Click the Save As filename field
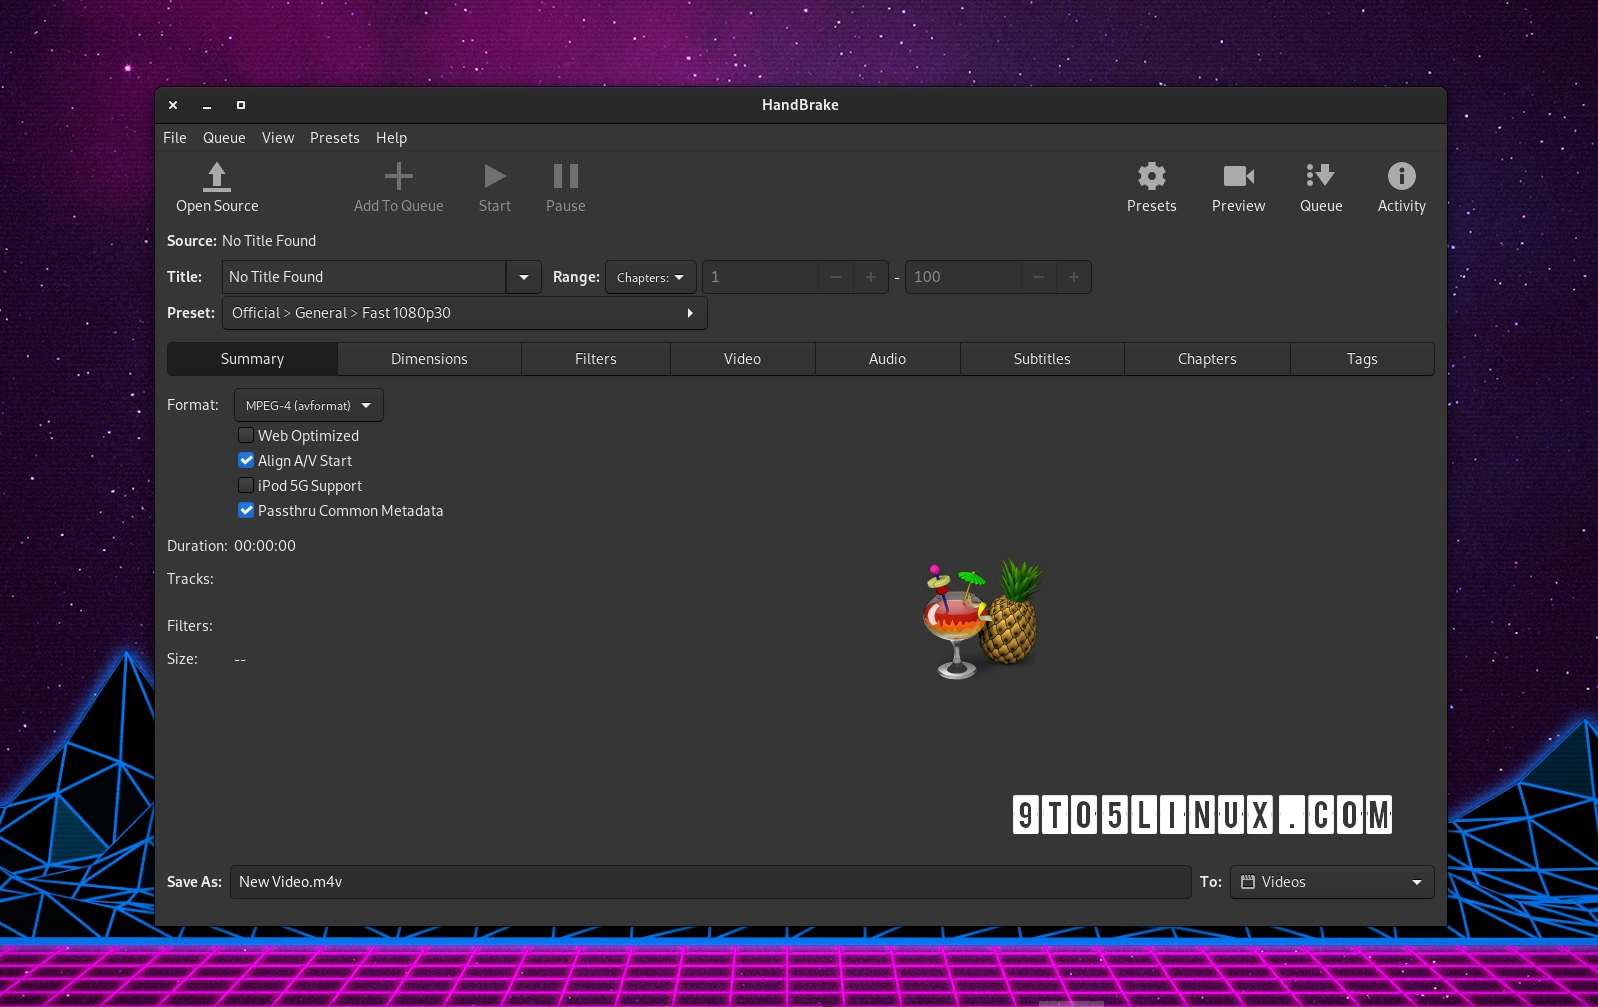 click(x=710, y=882)
